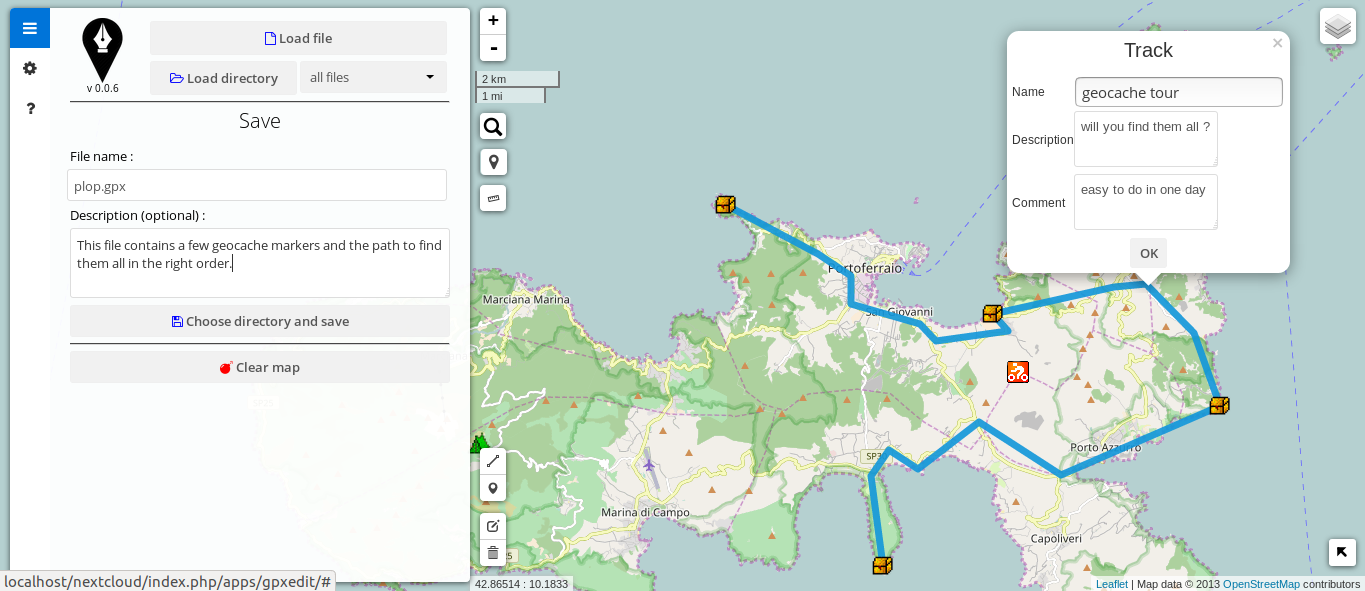Screen dimensions: 1365x591
Task: Click the green tree marker
Action: (x=479, y=443)
